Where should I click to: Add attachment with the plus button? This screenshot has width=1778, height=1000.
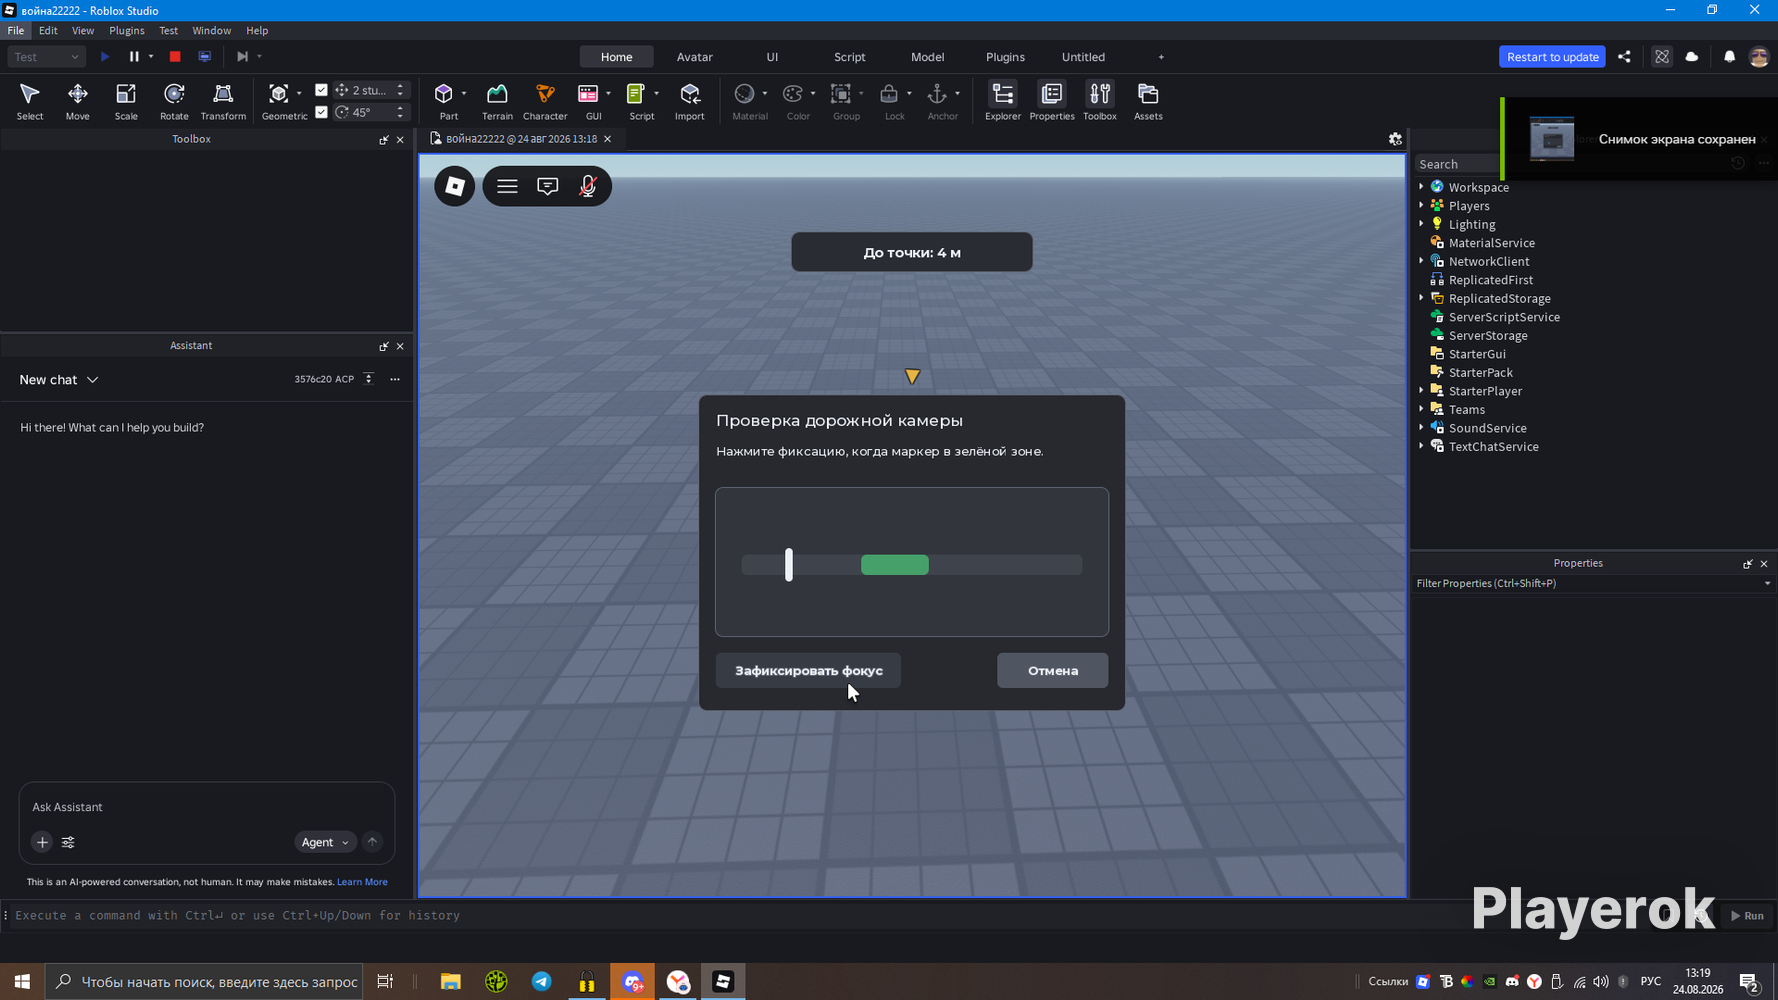[42, 842]
